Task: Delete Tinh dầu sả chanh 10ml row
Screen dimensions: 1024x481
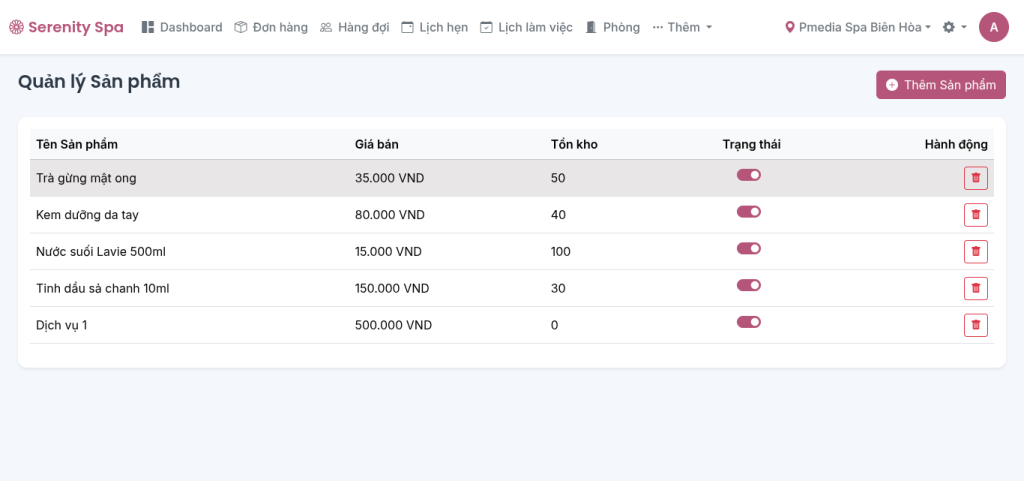Action: 975,288
